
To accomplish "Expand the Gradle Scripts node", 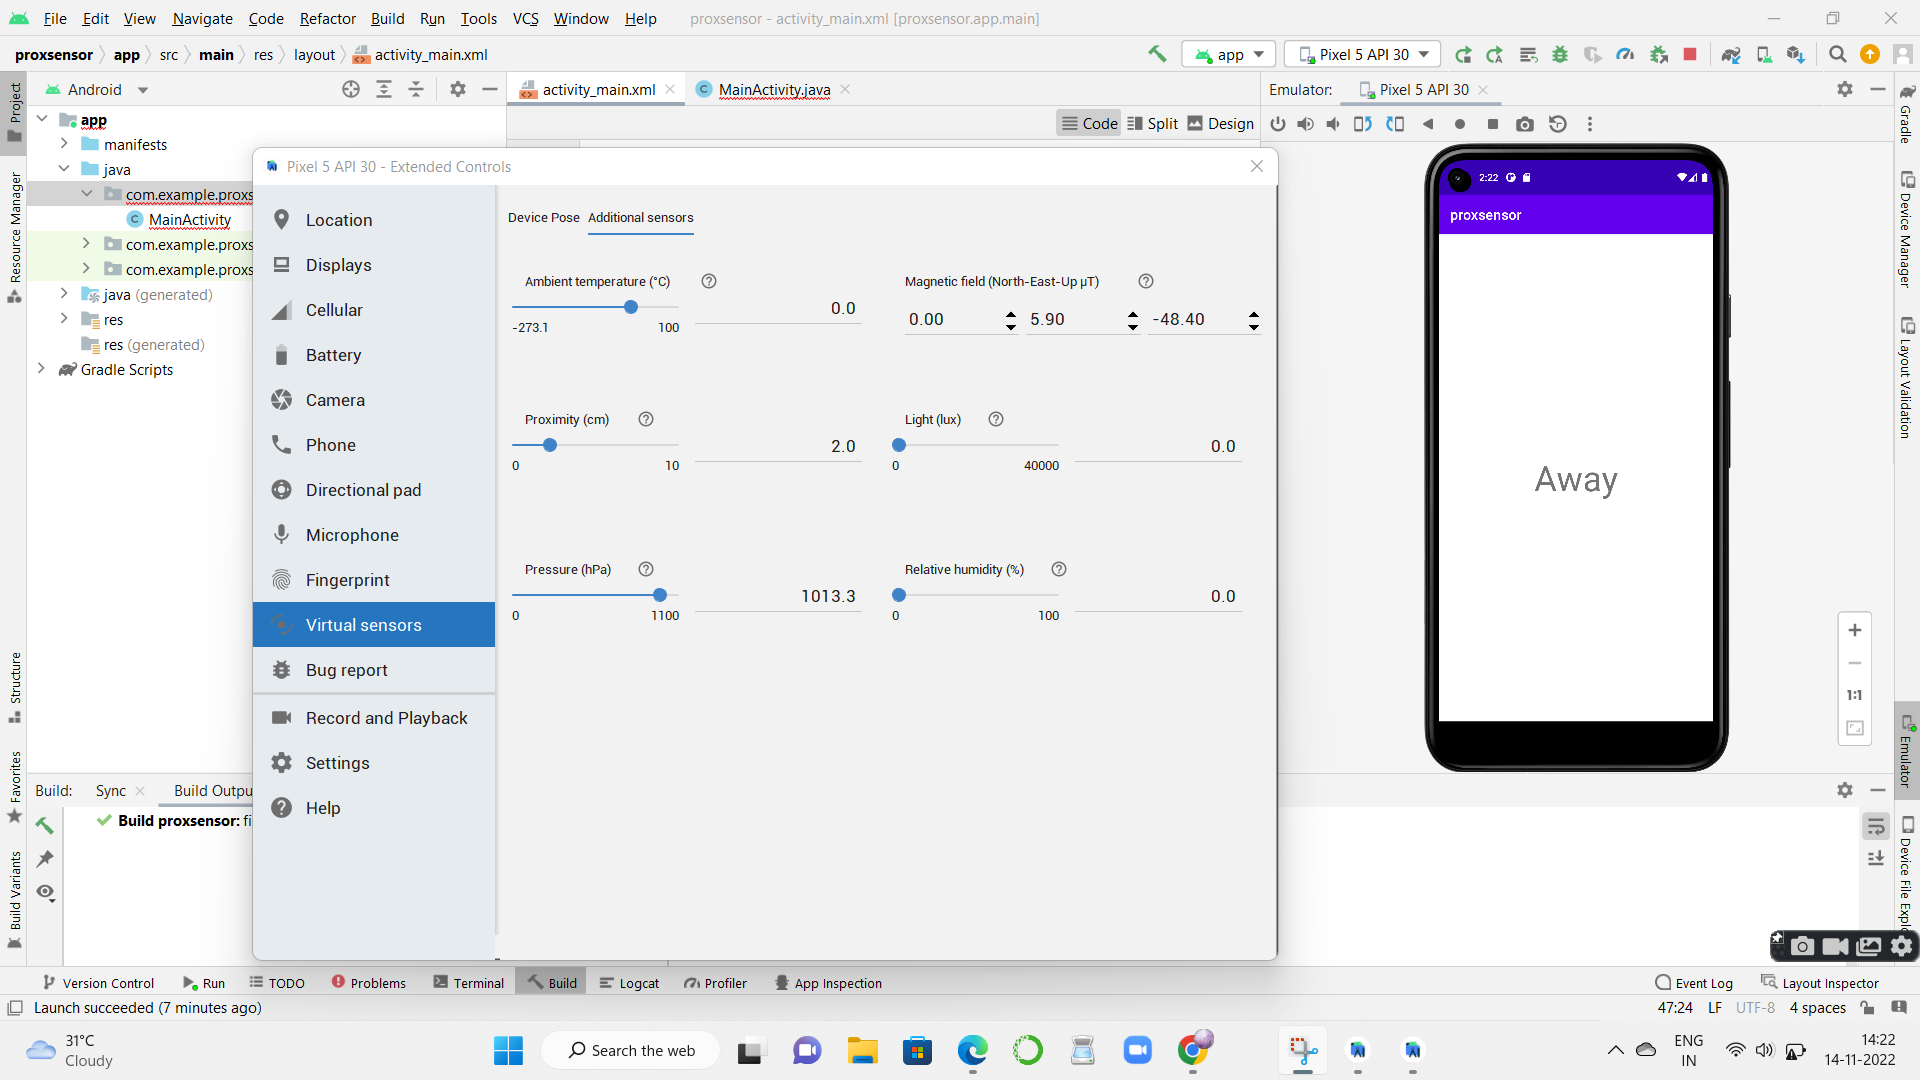I will pos(41,369).
